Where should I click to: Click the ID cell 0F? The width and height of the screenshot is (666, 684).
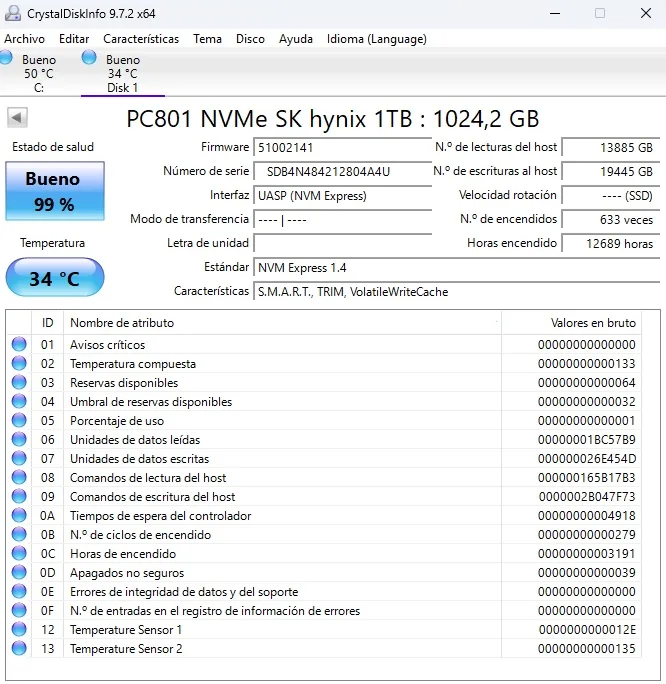click(48, 611)
